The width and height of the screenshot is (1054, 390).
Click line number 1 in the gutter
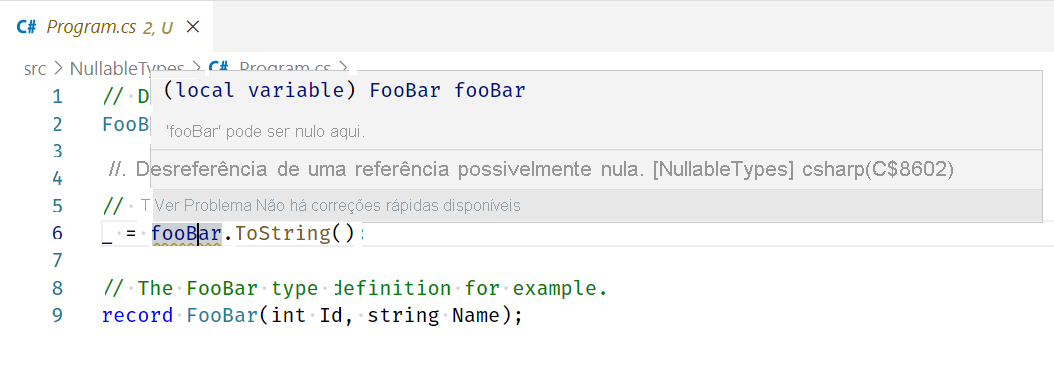(57, 97)
